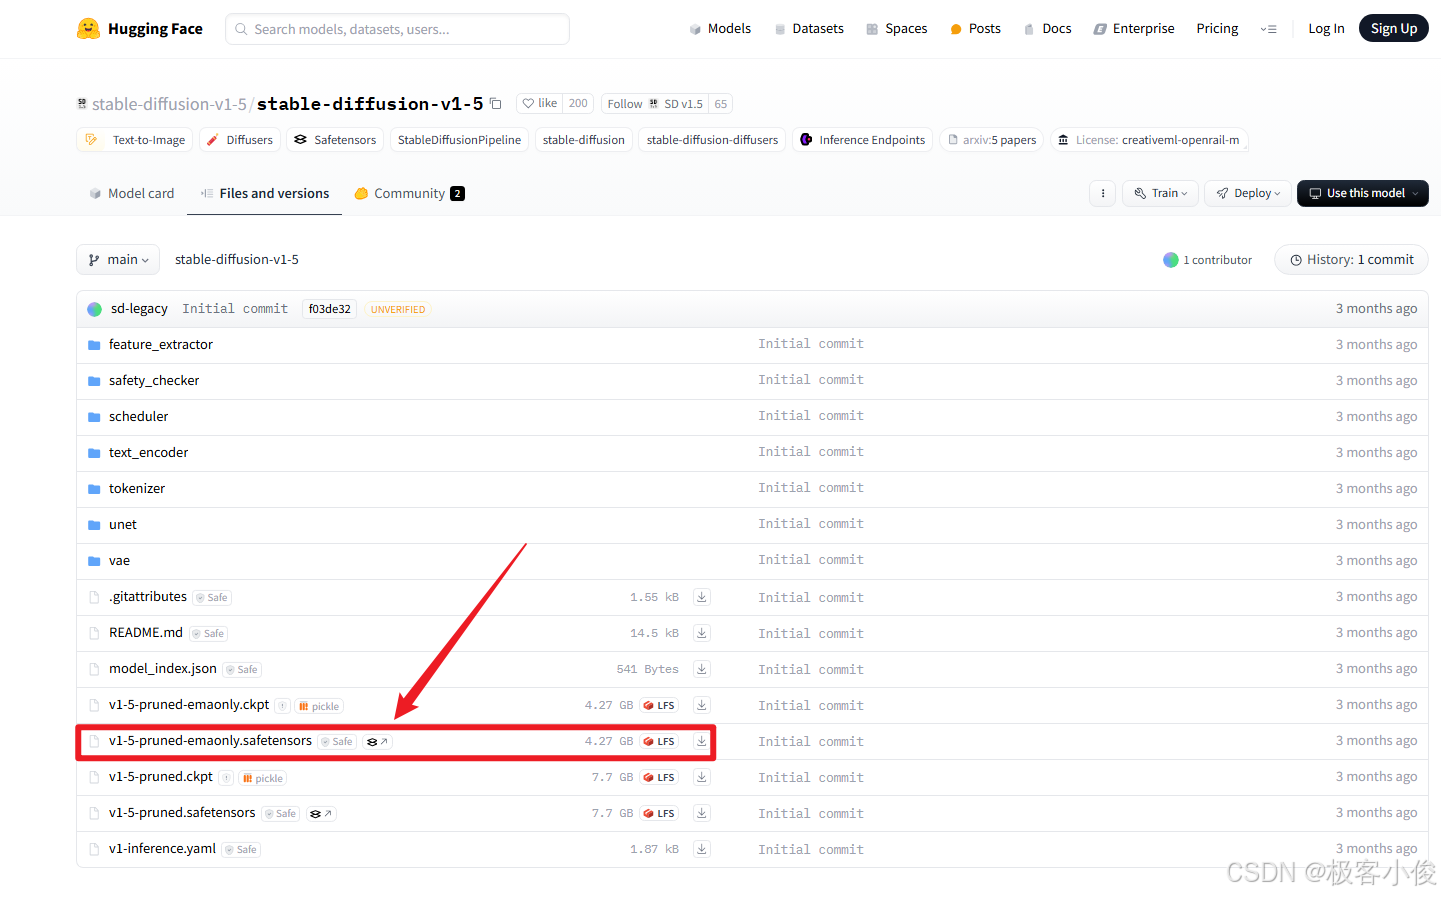Open the safetensors viewer for v1-5-pruned-emaonly.safetensors

[x=377, y=742]
